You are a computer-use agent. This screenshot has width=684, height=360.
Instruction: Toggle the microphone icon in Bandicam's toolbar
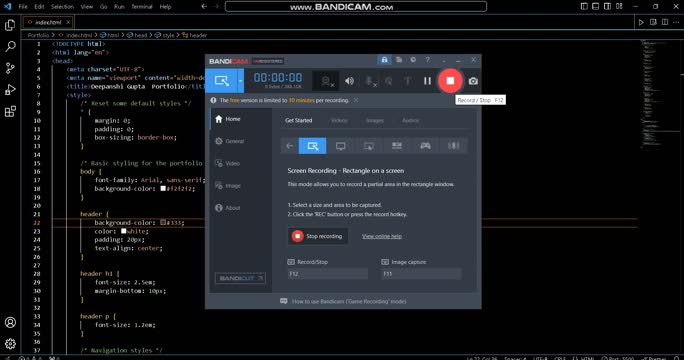click(x=370, y=81)
